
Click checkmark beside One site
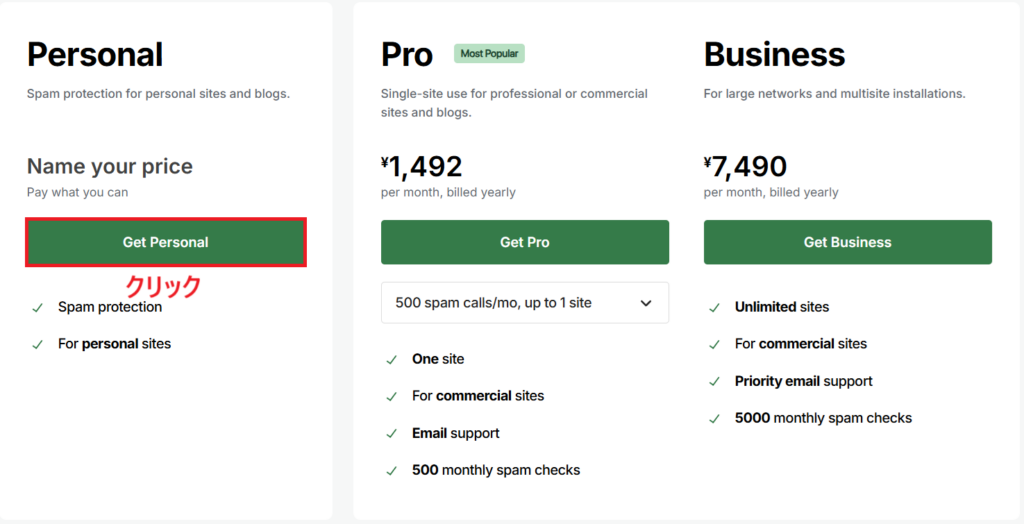pos(391,360)
